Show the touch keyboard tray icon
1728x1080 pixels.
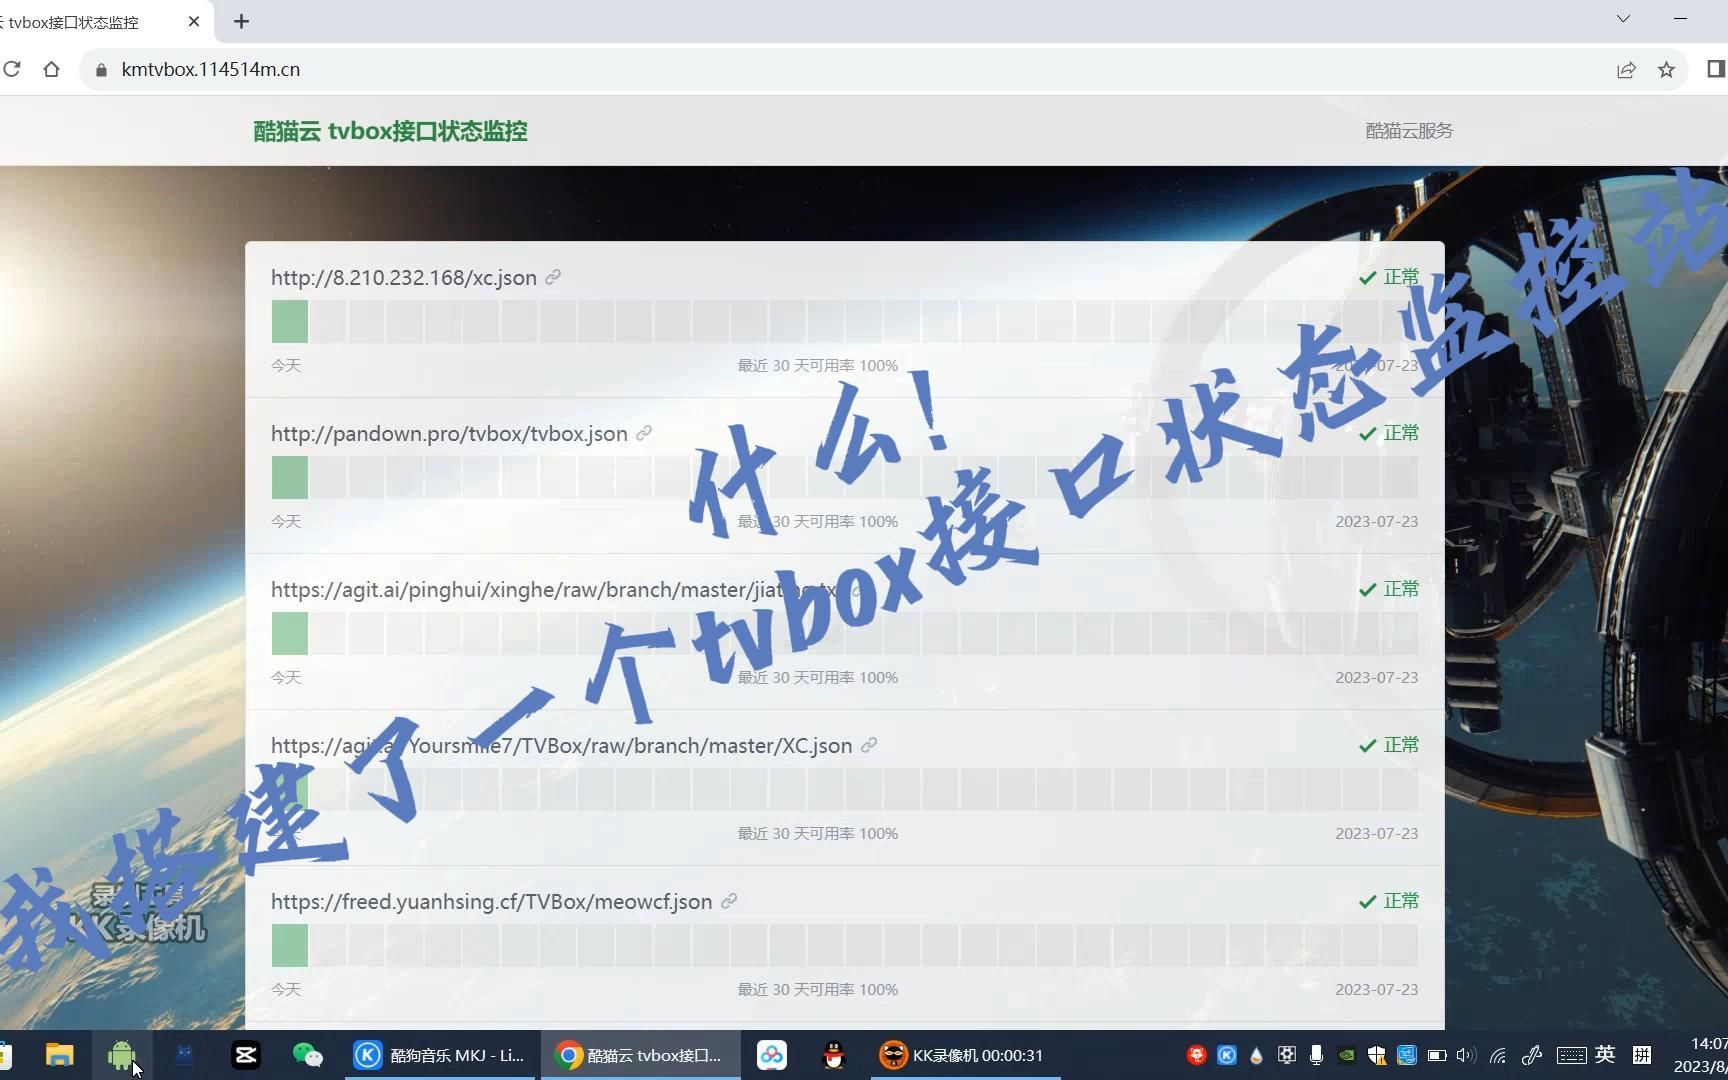click(x=1571, y=1055)
